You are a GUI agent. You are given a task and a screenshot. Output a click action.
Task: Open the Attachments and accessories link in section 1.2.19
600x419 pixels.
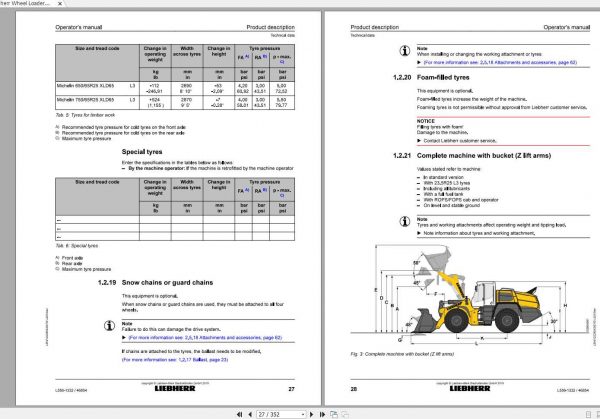tap(205, 337)
